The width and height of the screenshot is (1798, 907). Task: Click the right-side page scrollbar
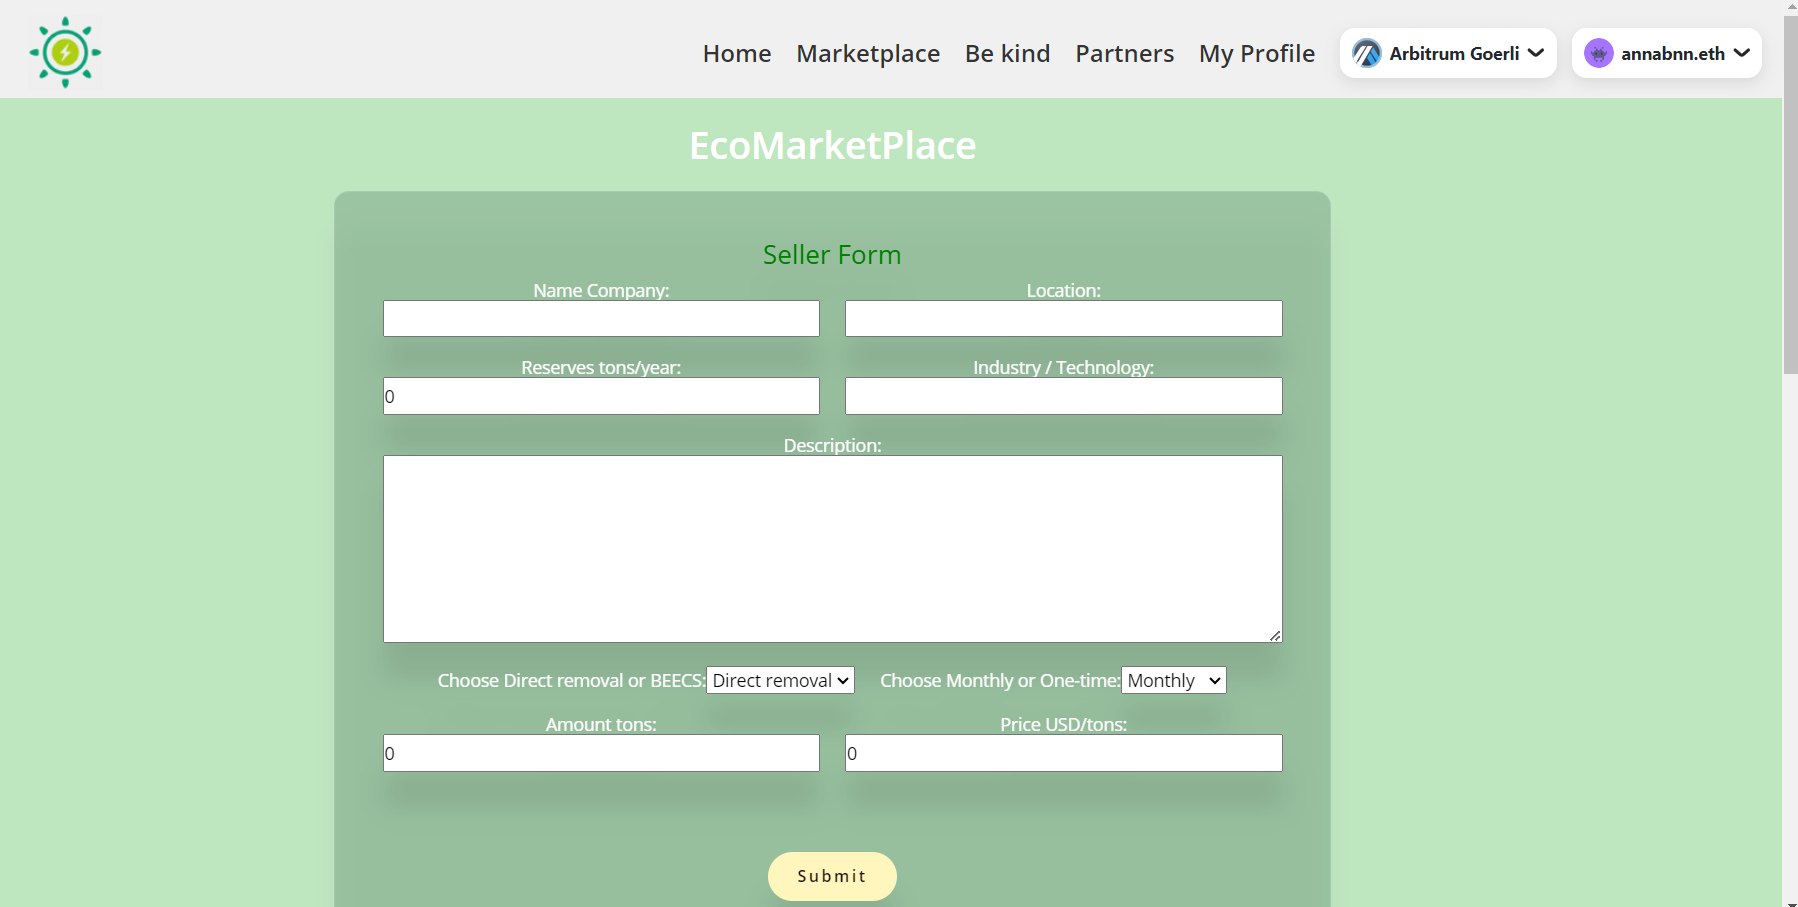(x=1789, y=190)
